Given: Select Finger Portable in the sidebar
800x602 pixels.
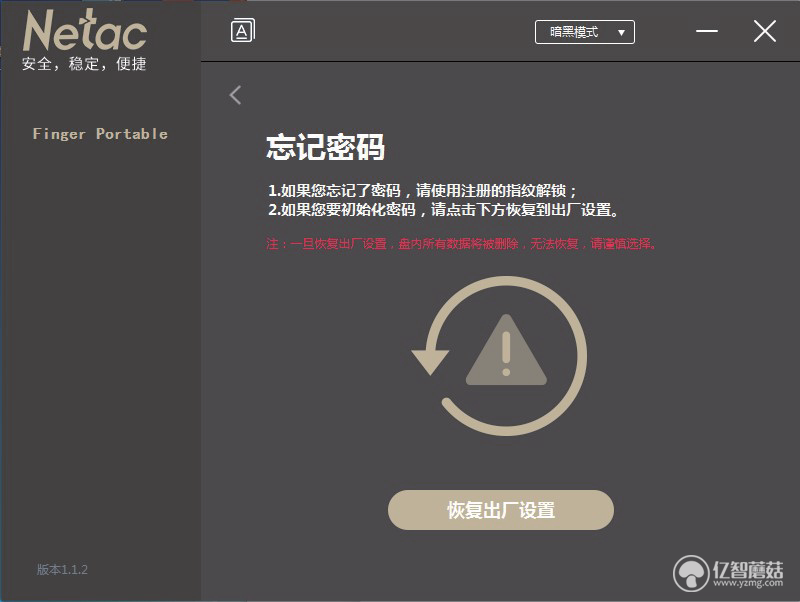Looking at the screenshot, I should tap(100, 134).
